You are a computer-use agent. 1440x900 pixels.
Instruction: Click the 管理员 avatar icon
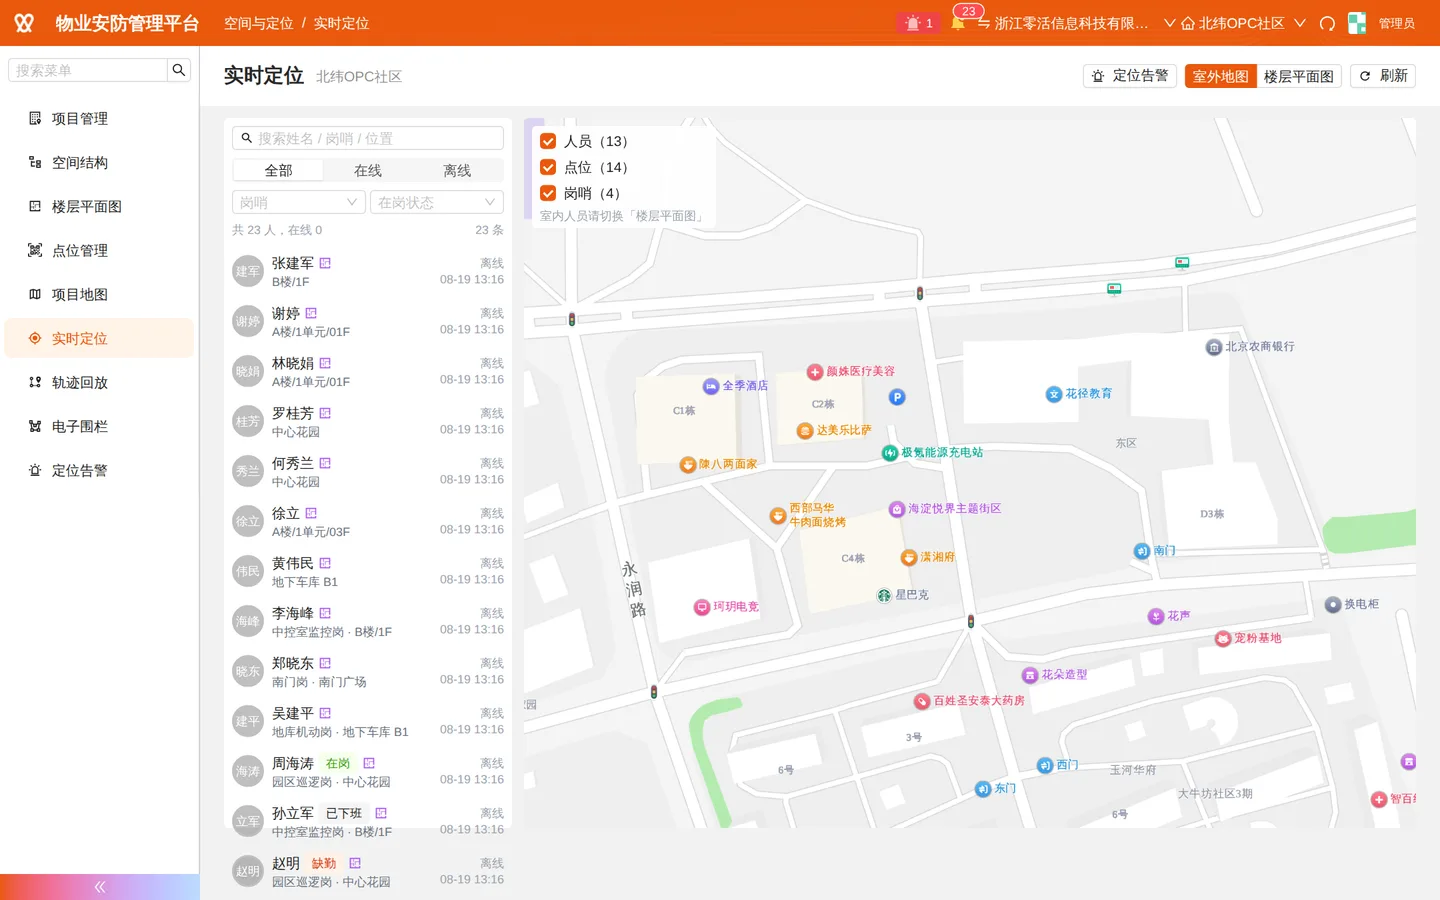point(1357,23)
